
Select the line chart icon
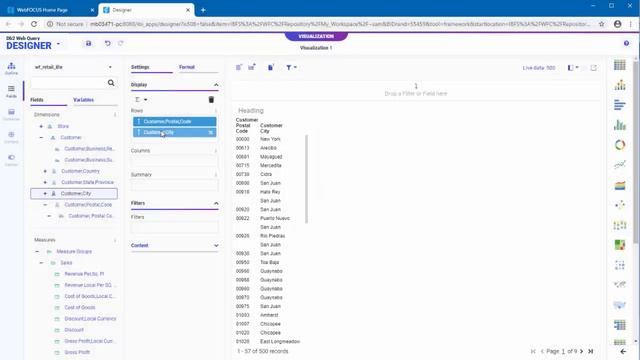620,165
